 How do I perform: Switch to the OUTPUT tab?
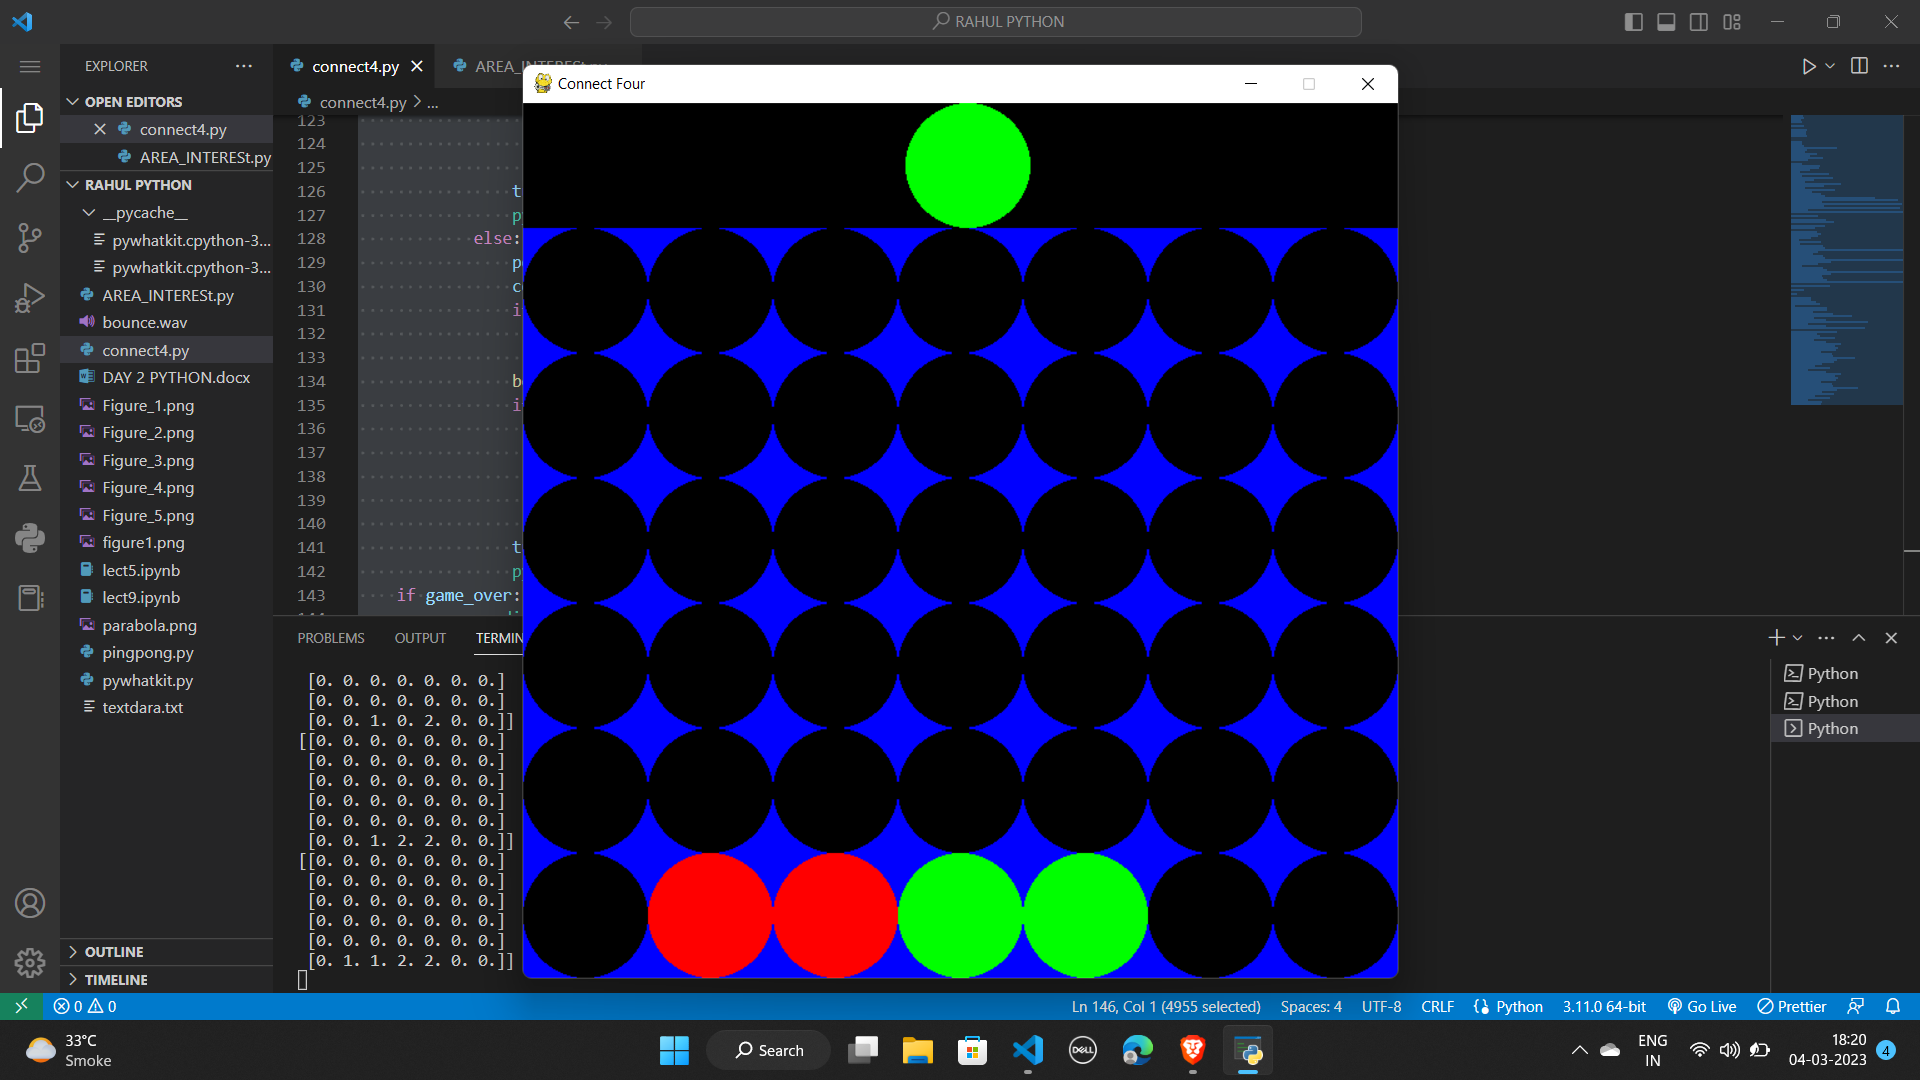pyautogui.click(x=419, y=637)
